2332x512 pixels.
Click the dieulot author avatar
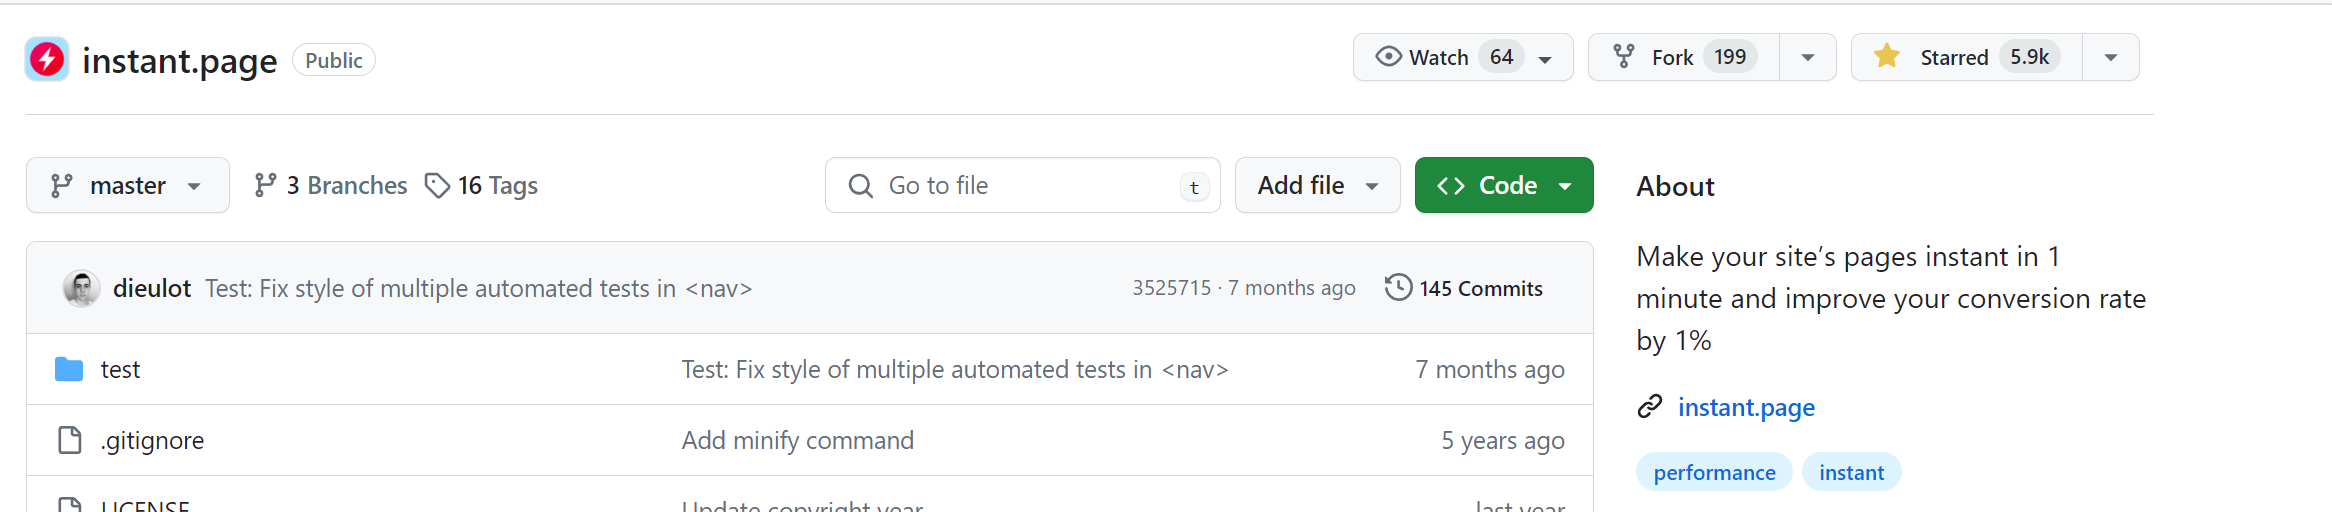(81, 289)
